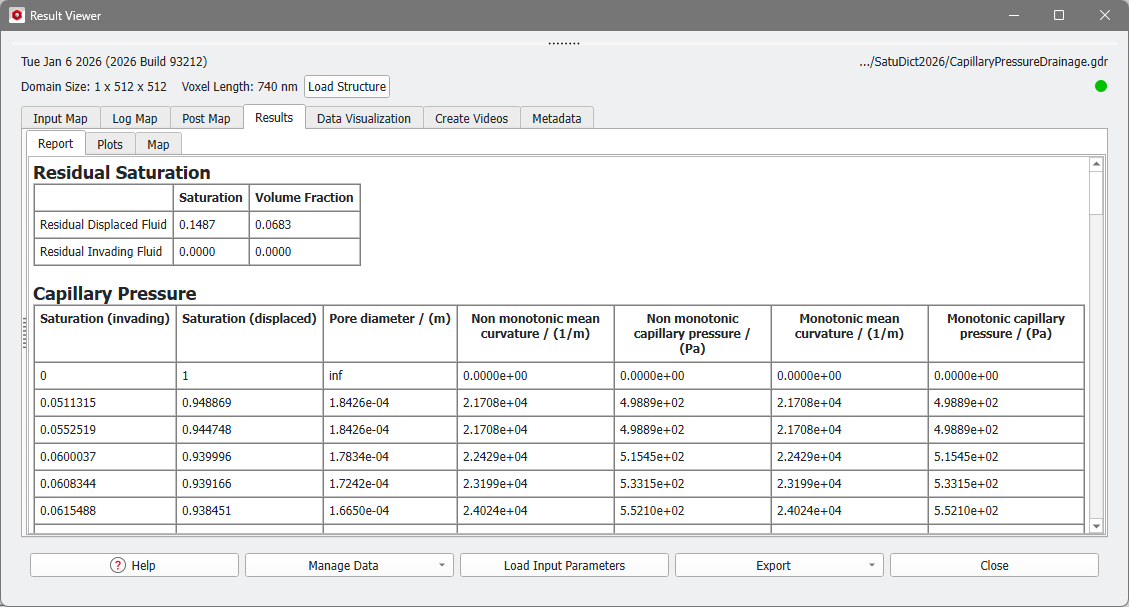
Task: Go to the Metadata tab
Action: pyautogui.click(x=556, y=118)
